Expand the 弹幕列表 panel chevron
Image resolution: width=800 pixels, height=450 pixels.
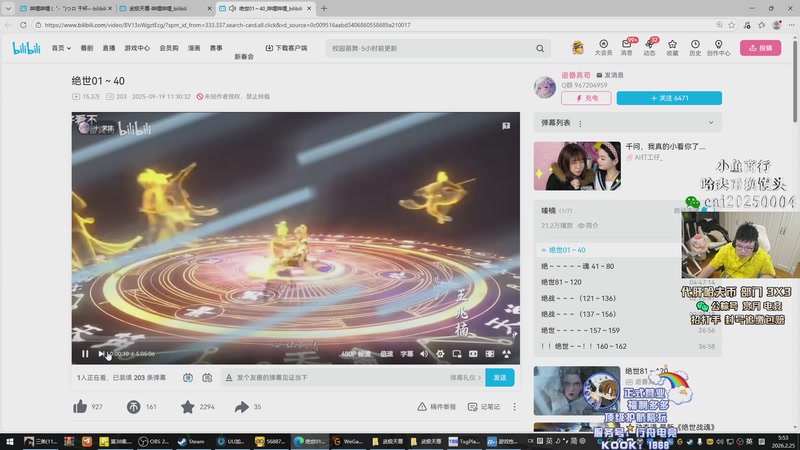[711, 123]
